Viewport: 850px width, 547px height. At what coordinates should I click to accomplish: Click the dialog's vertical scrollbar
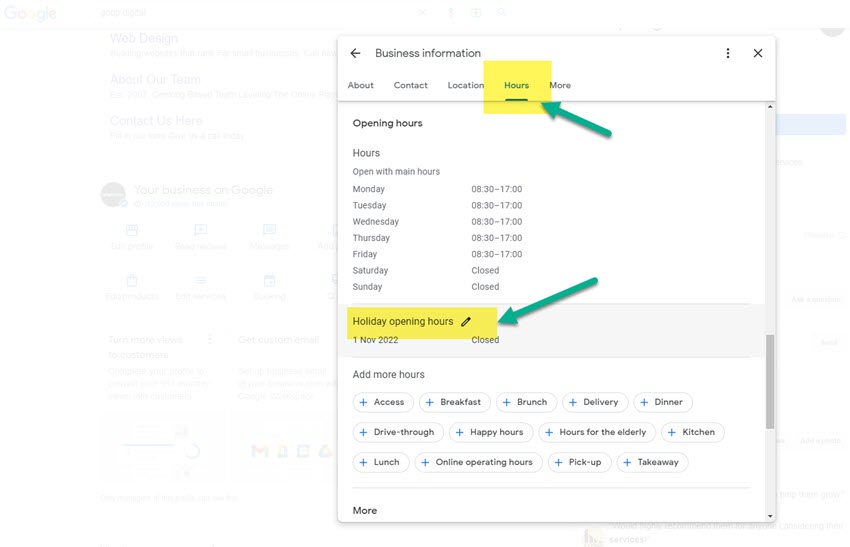(769, 380)
